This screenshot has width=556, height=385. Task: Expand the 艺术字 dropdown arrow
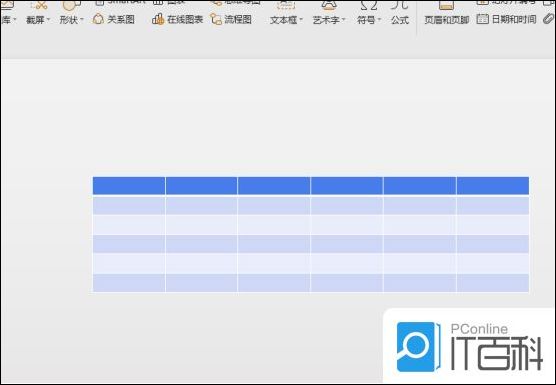pyautogui.click(x=344, y=19)
